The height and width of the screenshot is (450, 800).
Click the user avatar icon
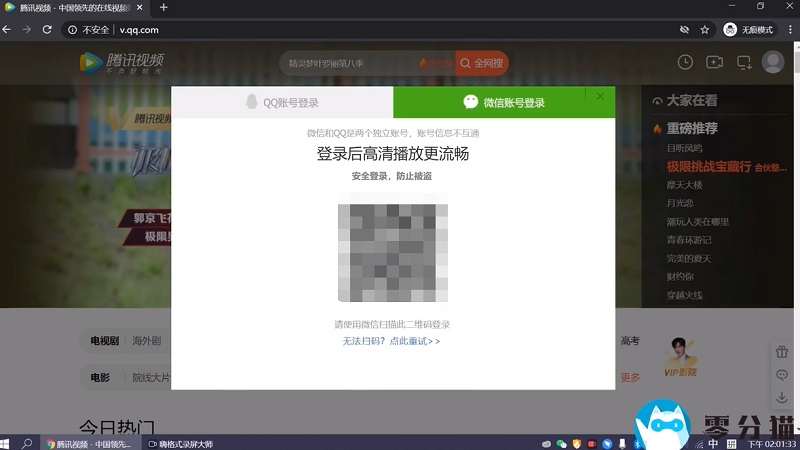pyautogui.click(x=773, y=62)
